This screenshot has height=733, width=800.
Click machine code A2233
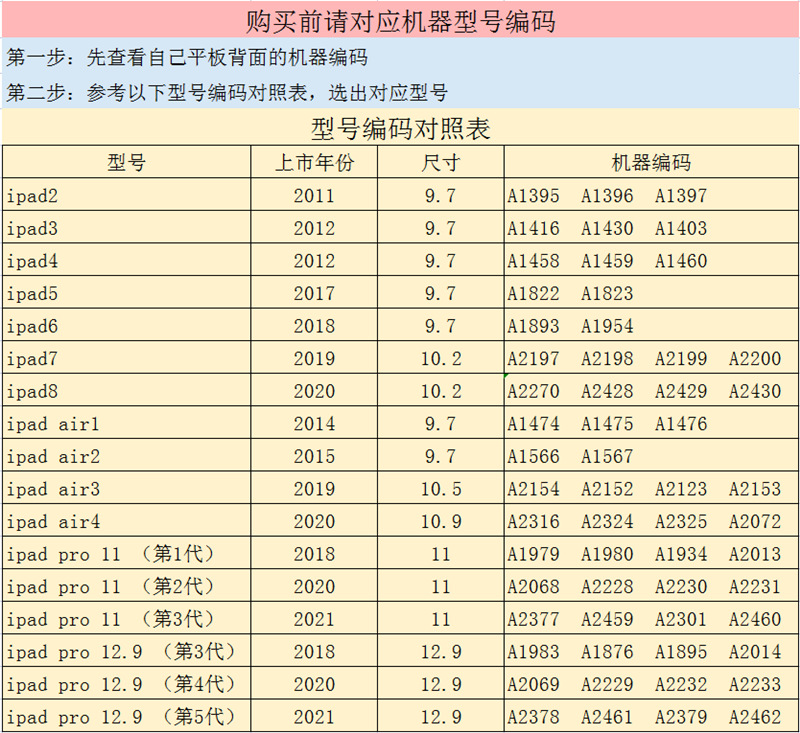point(755,685)
